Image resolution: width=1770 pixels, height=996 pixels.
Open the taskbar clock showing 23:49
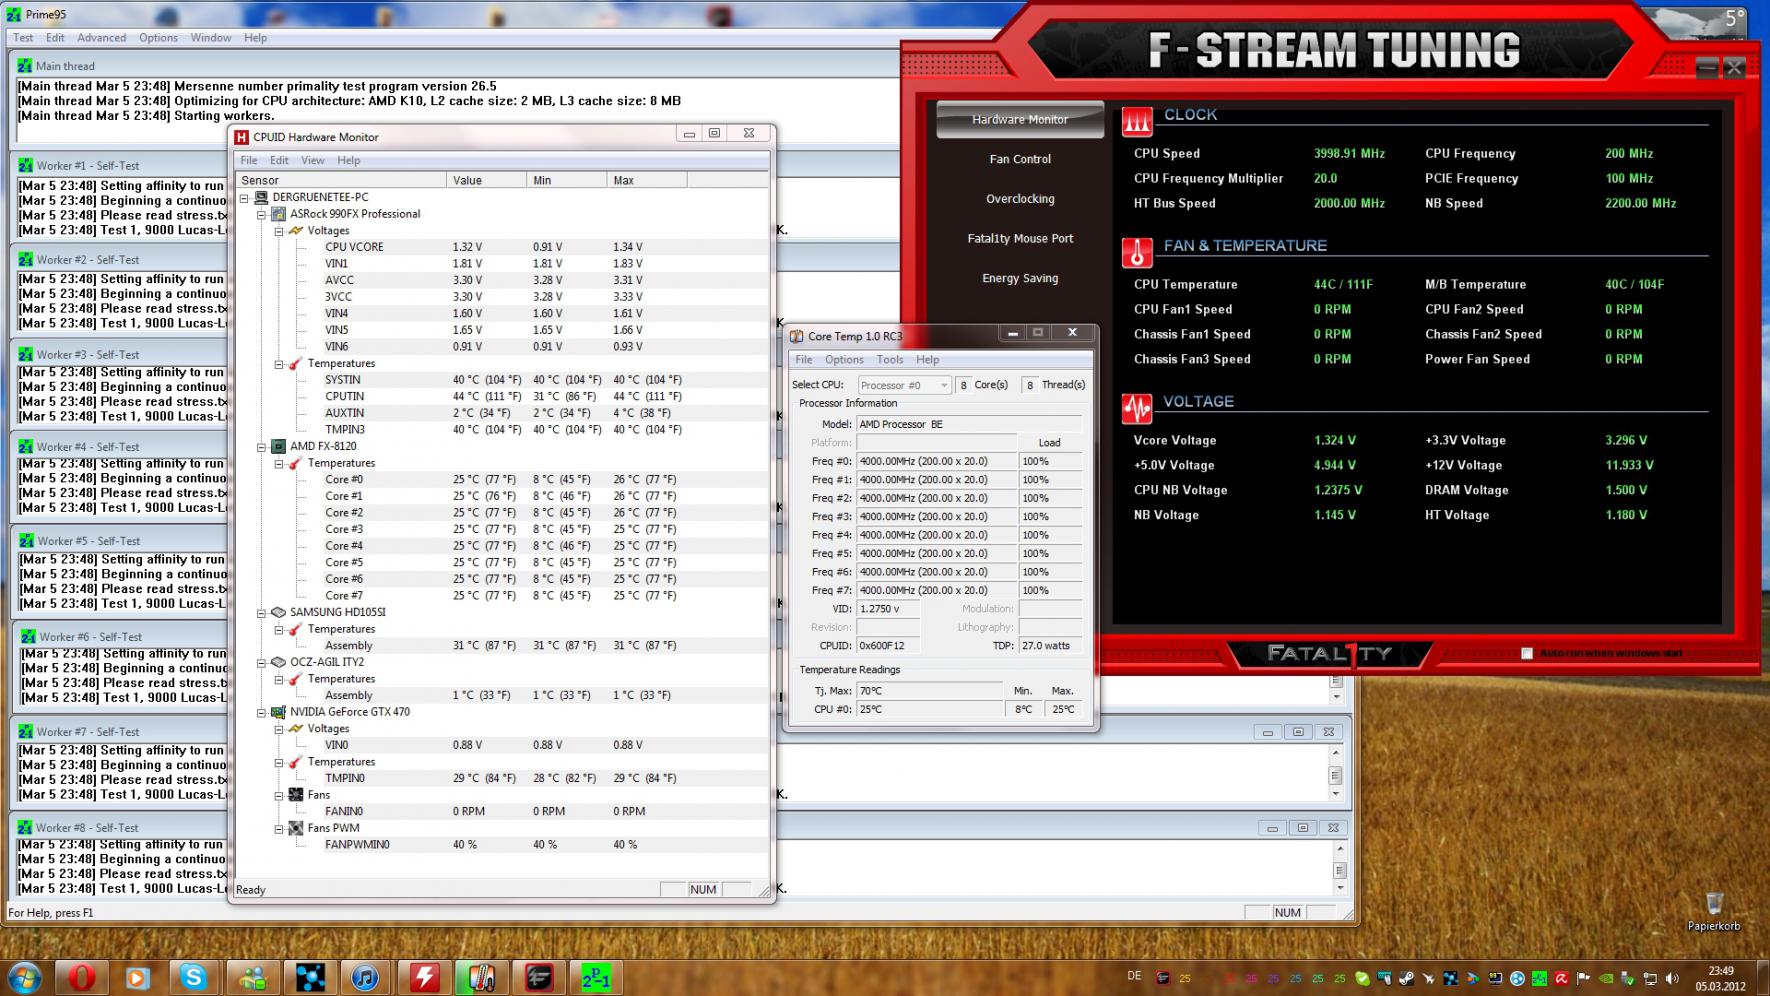click(1721, 978)
